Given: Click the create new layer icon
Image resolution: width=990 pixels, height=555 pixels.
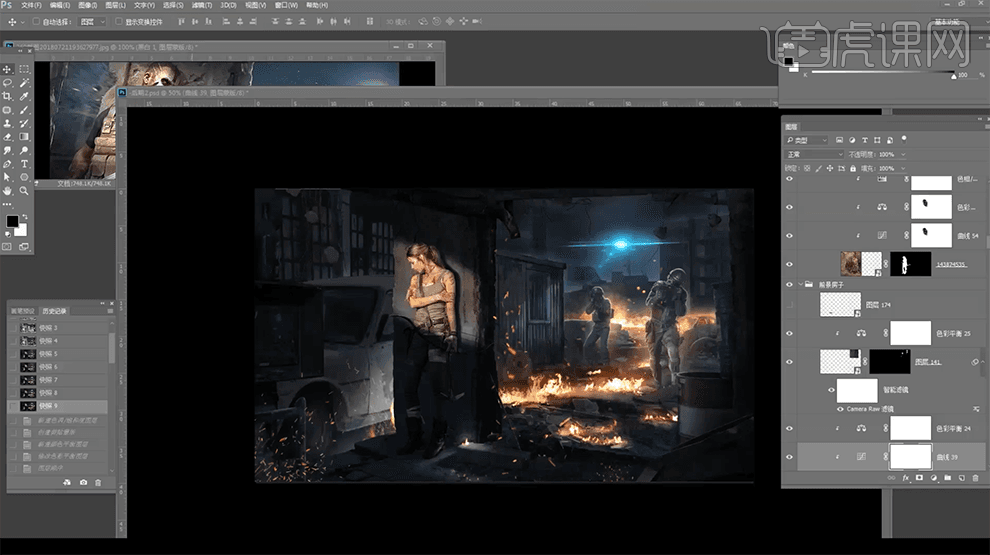Looking at the screenshot, I should point(962,478).
